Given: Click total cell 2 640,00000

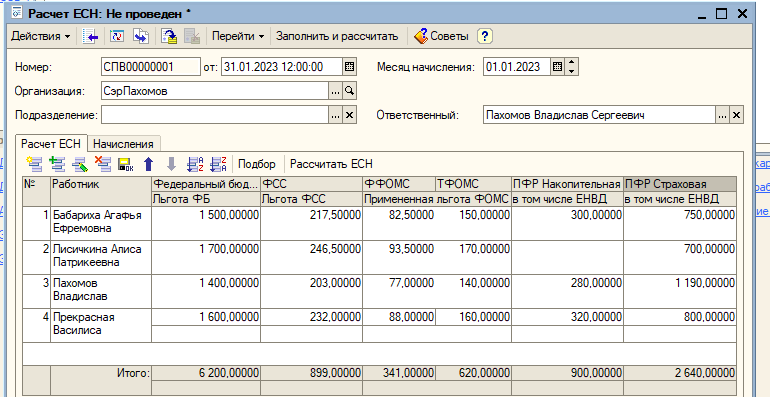Looking at the screenshot, I should pyautogui.click(x=680, y=373).
